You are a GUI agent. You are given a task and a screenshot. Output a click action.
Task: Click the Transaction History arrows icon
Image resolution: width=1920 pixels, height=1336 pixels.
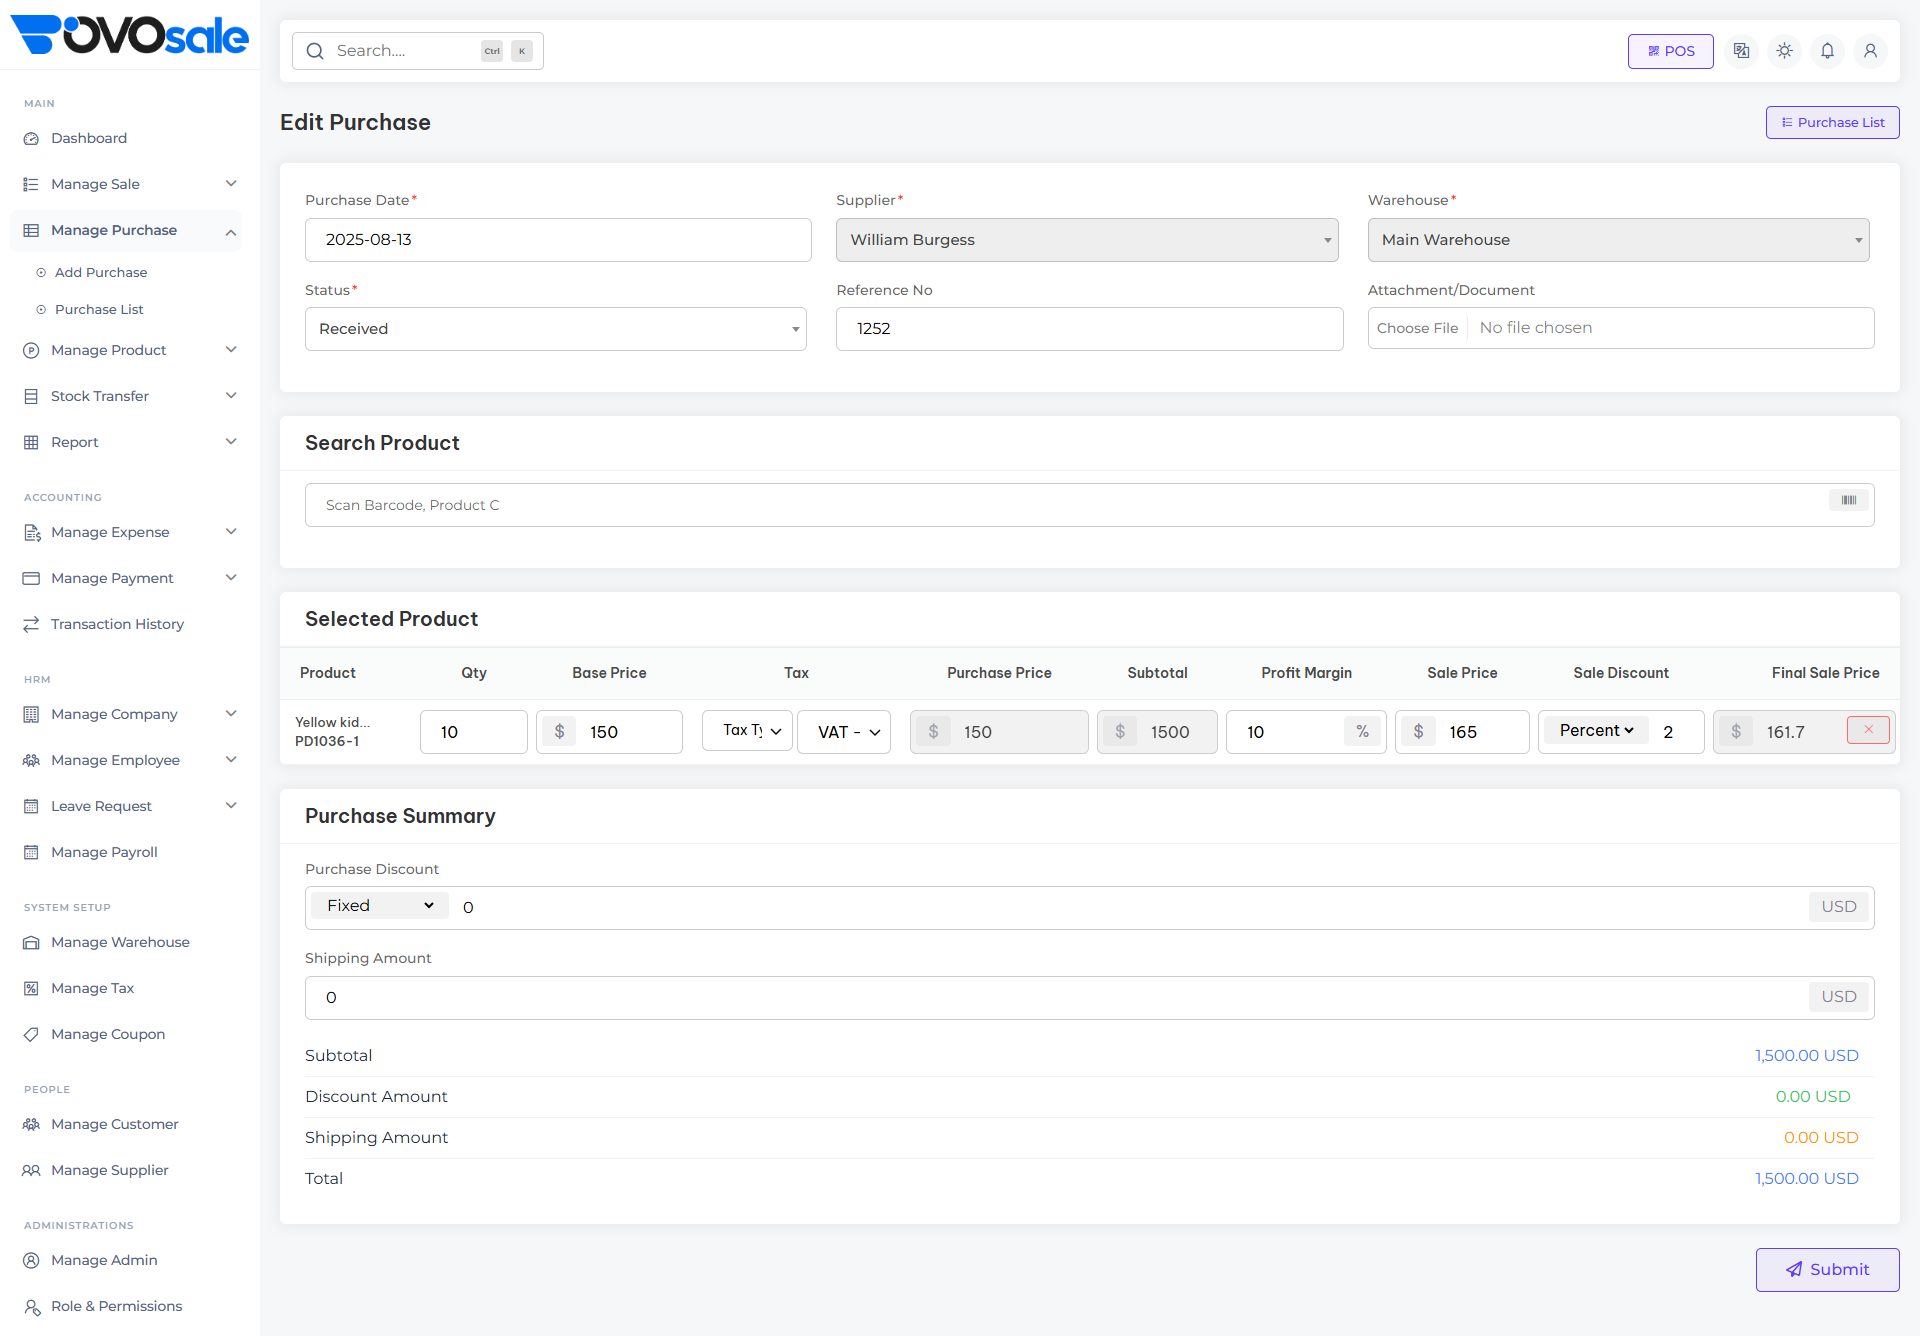(x=31, y=625)
